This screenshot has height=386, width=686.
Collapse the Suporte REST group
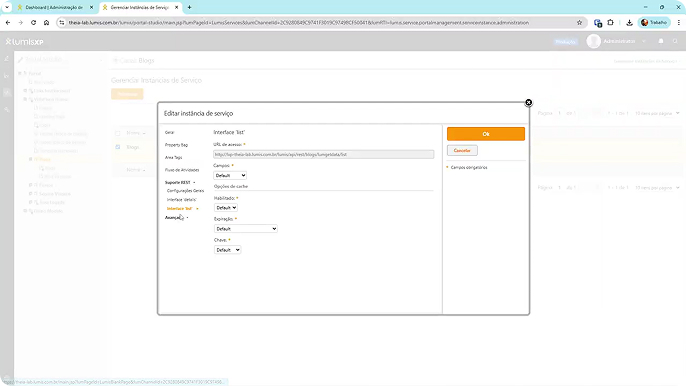pos(180,182)
